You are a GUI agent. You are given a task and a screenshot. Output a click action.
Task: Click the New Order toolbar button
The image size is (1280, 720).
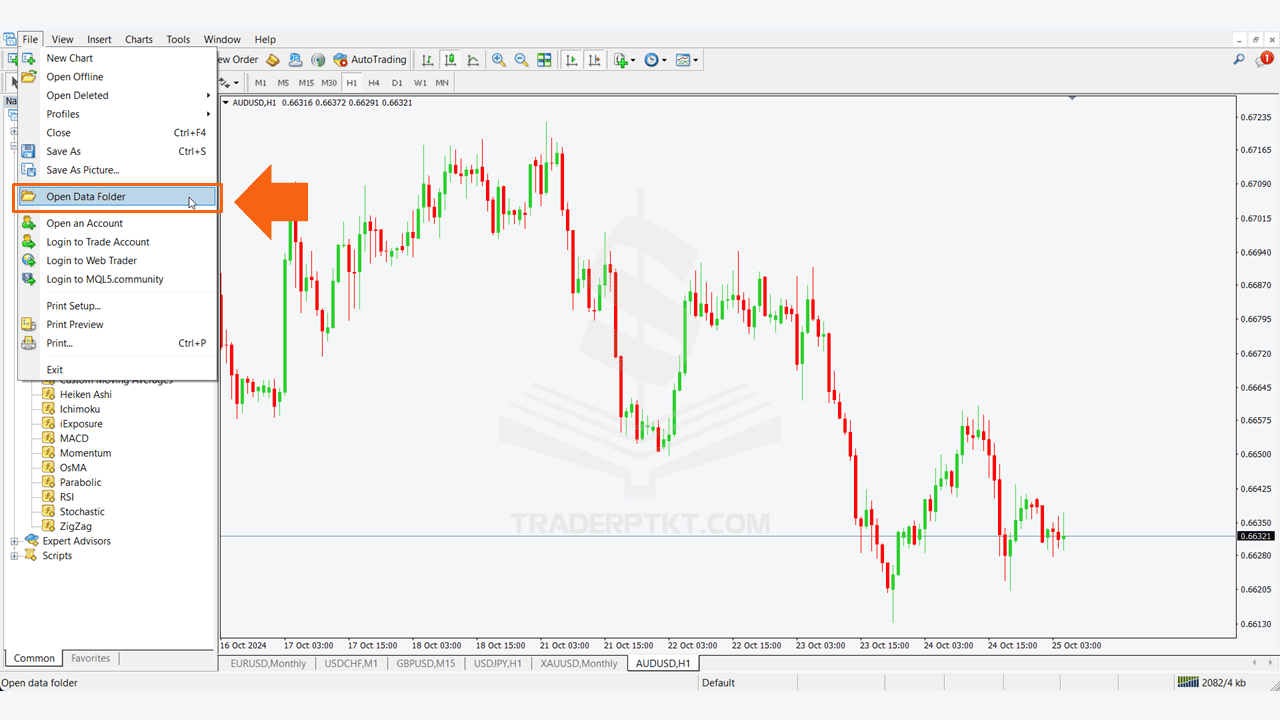(x=238, y=60)
